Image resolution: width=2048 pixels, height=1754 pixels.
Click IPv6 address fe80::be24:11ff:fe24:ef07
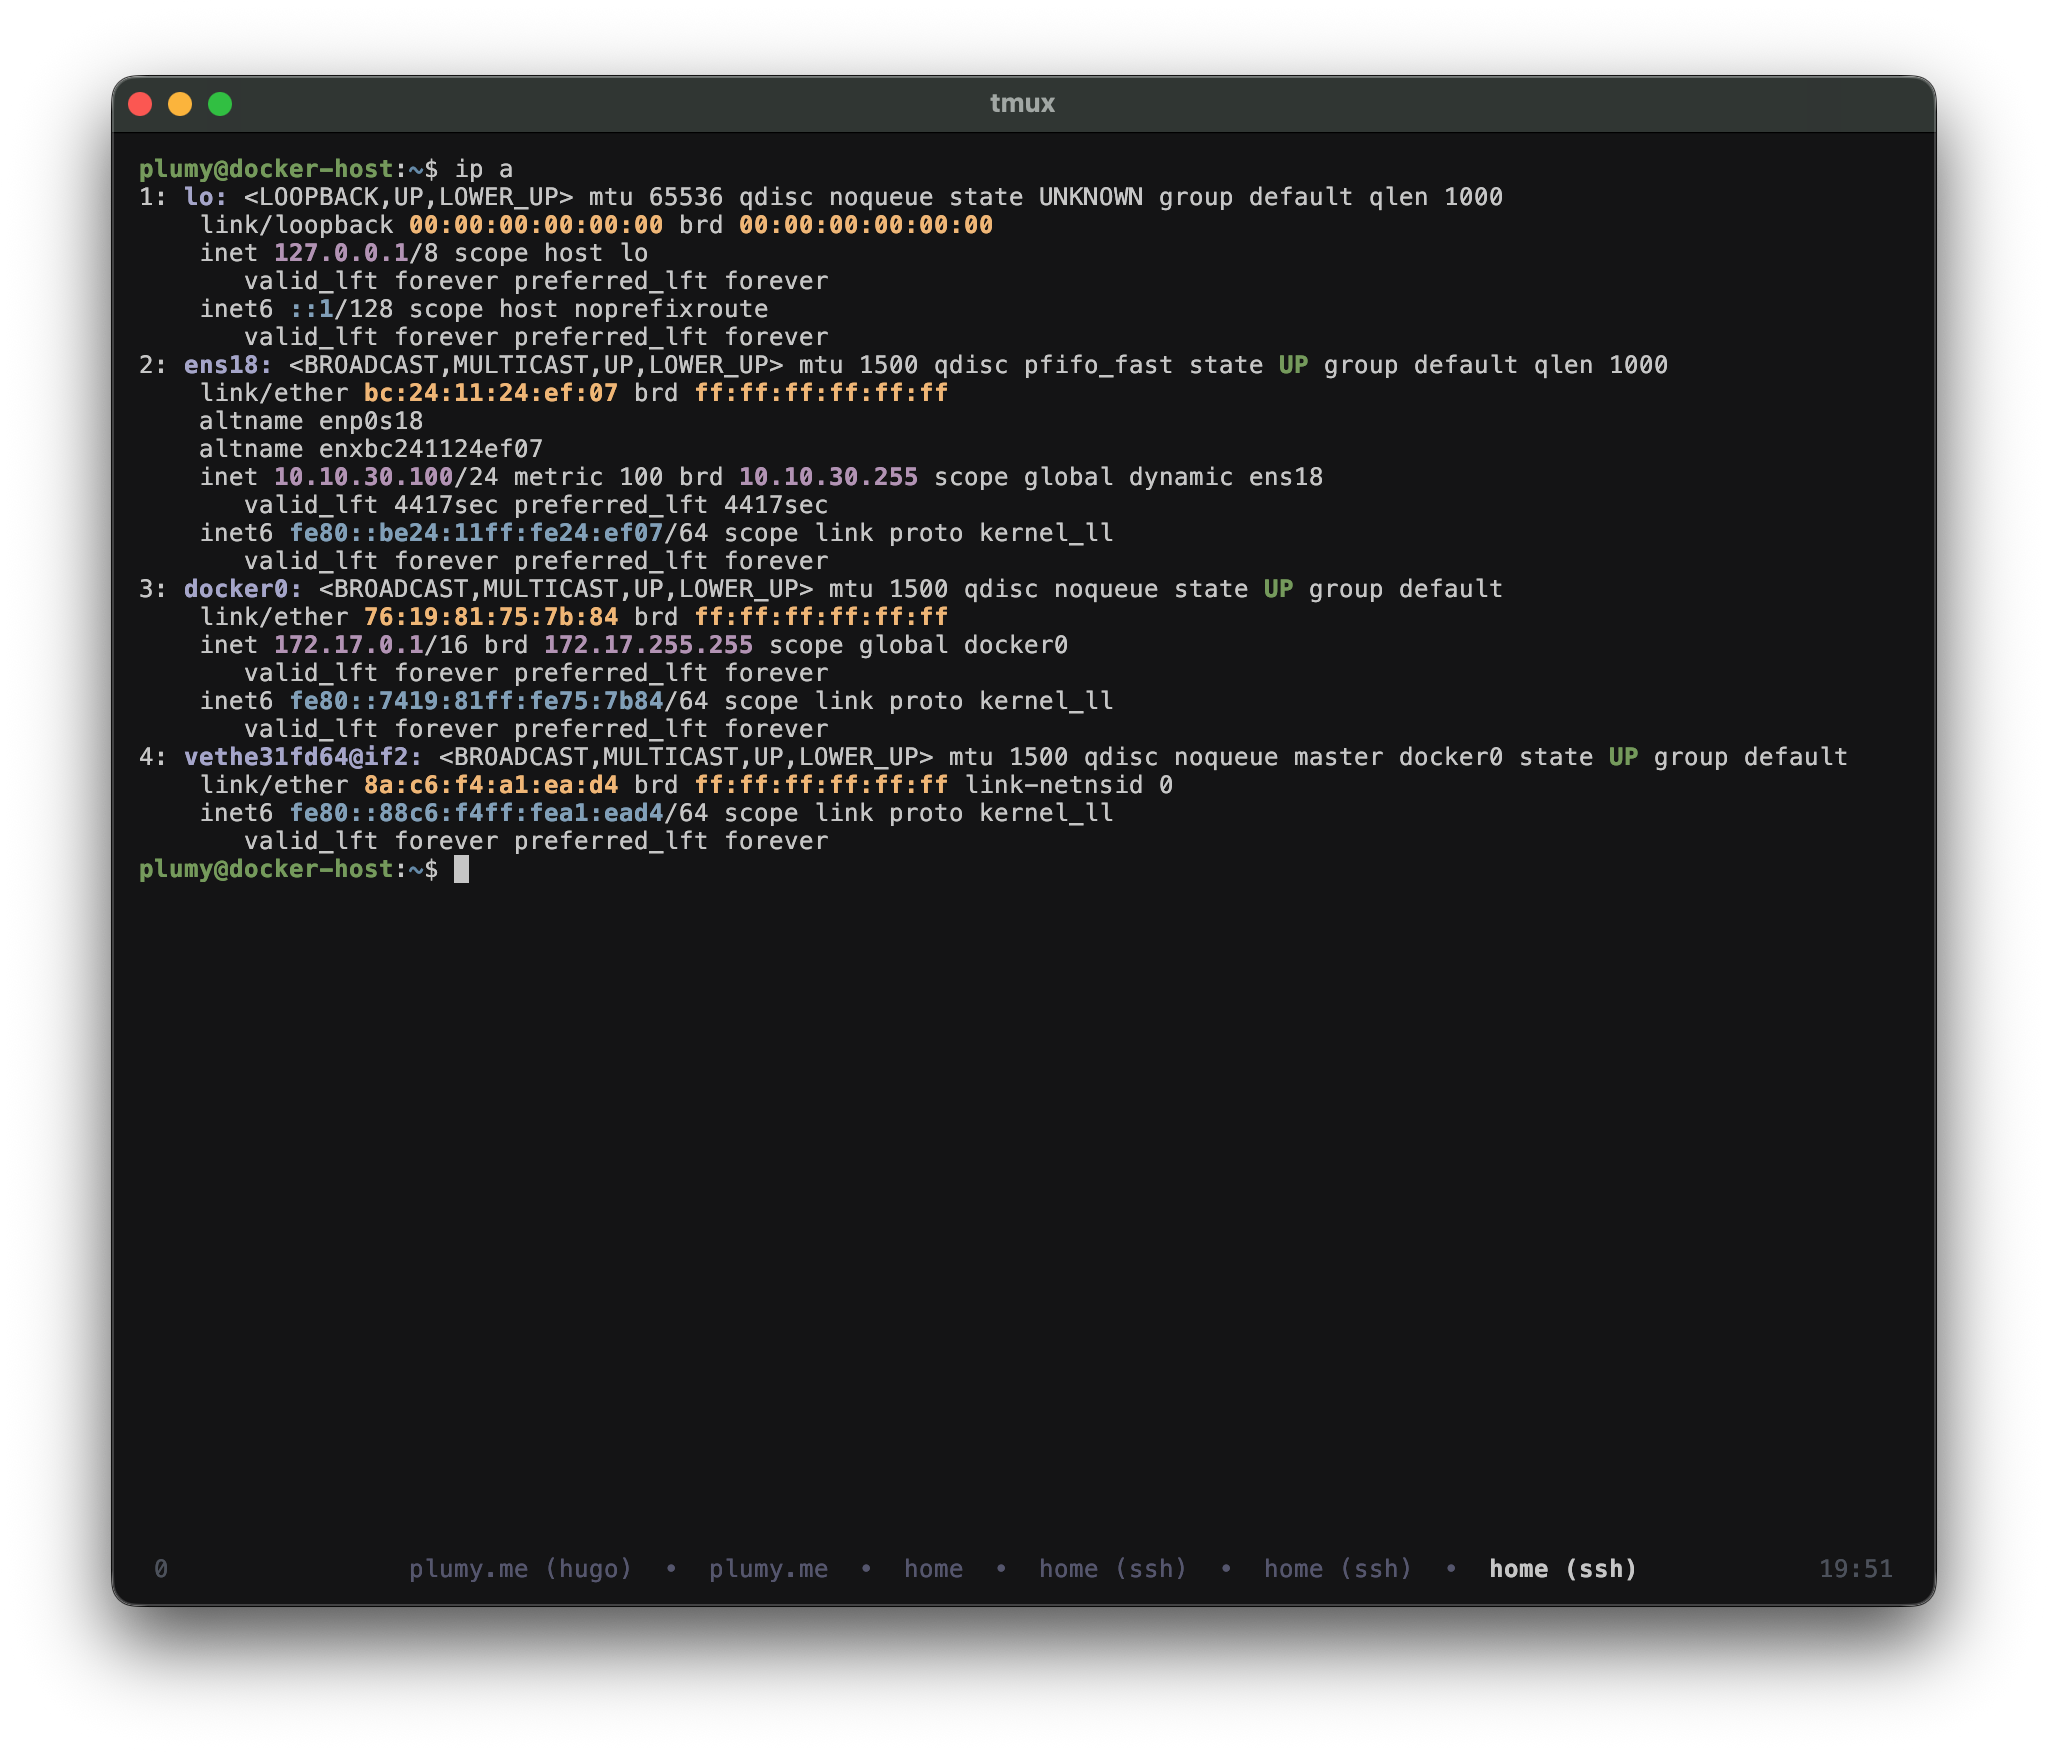tap(476, 533)
